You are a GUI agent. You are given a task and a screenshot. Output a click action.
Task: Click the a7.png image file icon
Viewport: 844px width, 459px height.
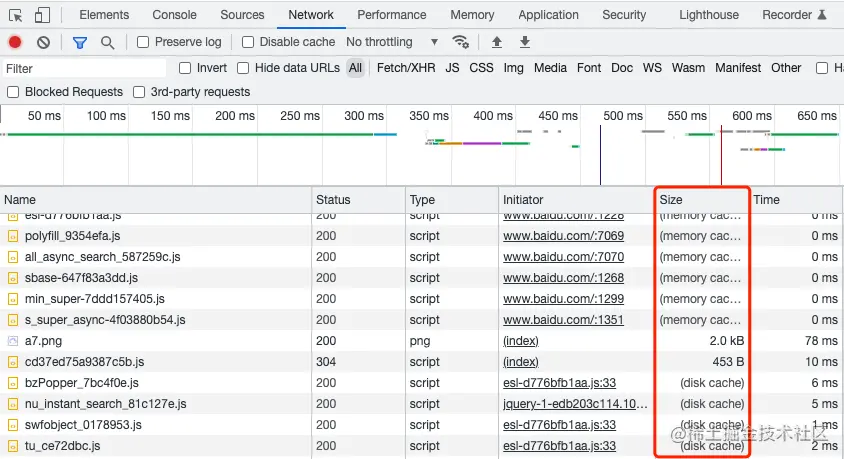[x=13, y=341]
